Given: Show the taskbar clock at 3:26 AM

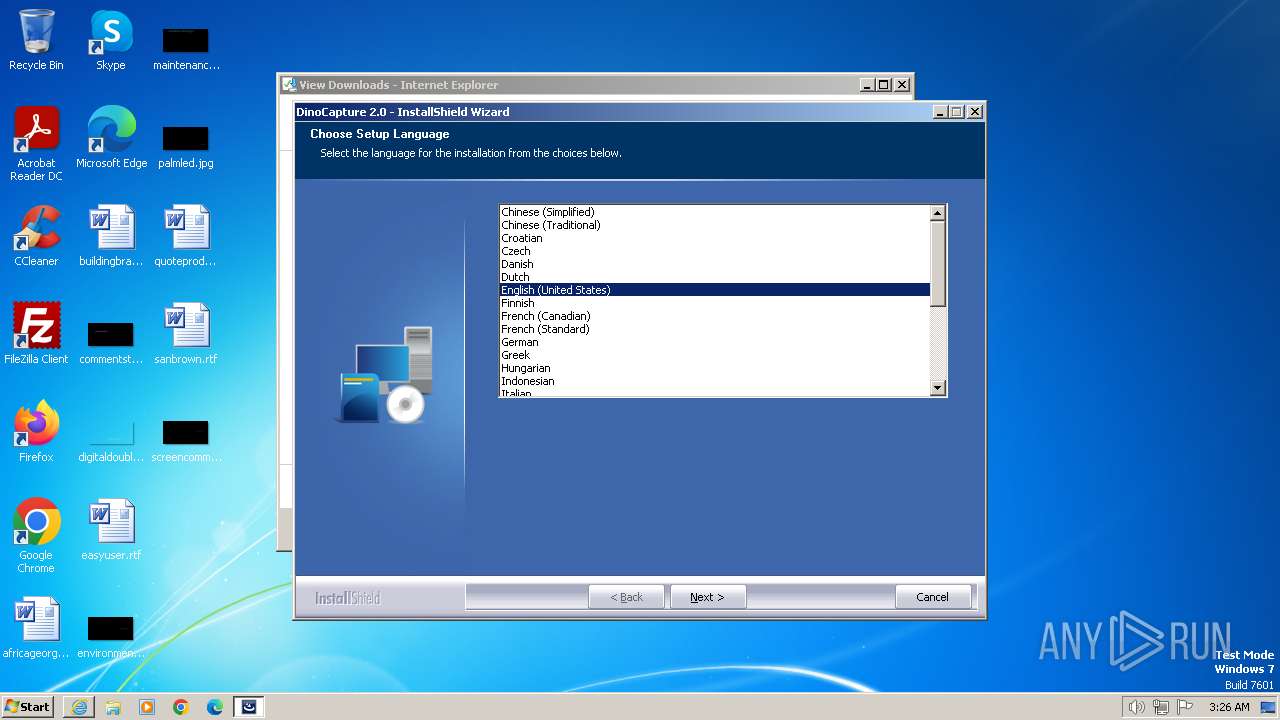Looking at the screenshot, I should pos(1229,707).
